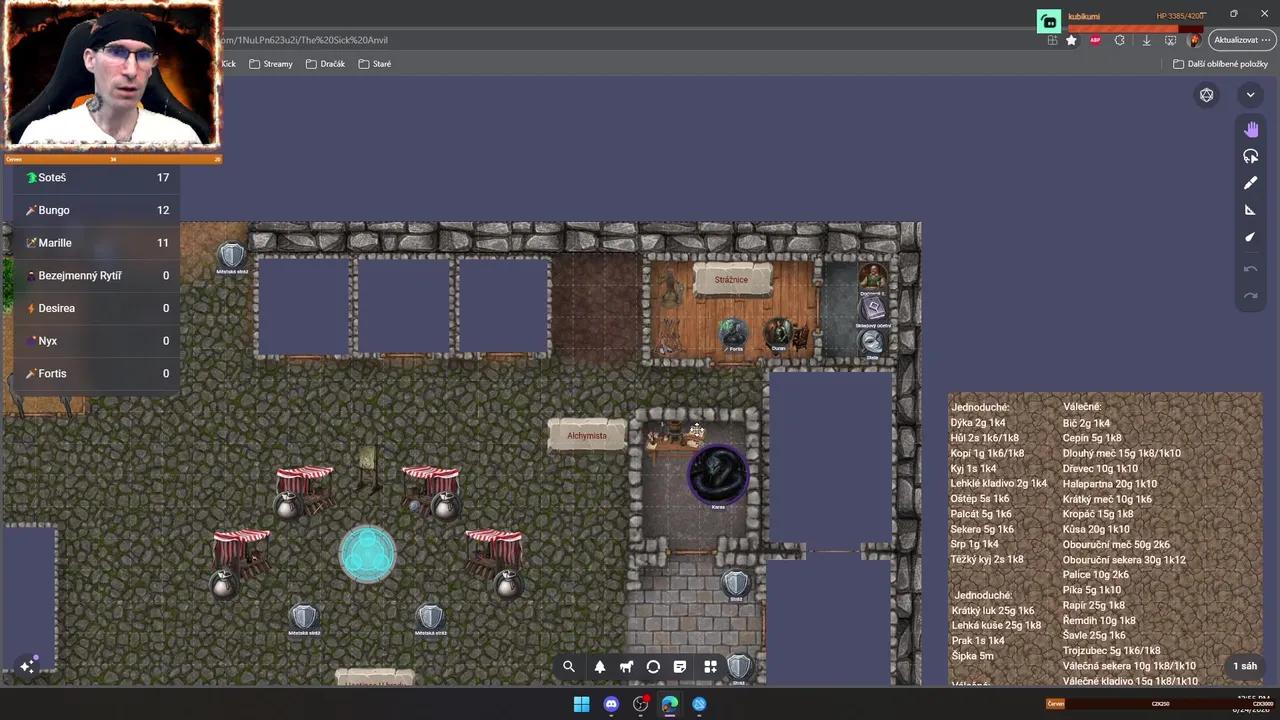This screenshot has width=1280, height=720.
Task: Open the sticky notes tool
Action: [x=681, y=667]
